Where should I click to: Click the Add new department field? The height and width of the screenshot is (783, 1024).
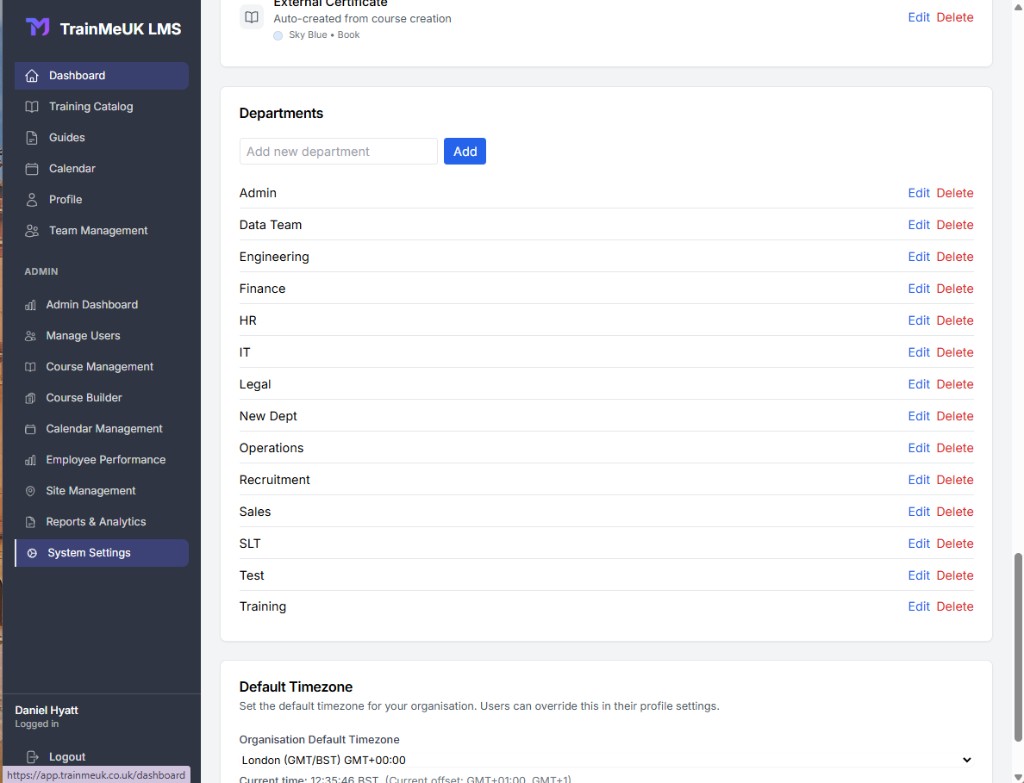click(338, 152)
